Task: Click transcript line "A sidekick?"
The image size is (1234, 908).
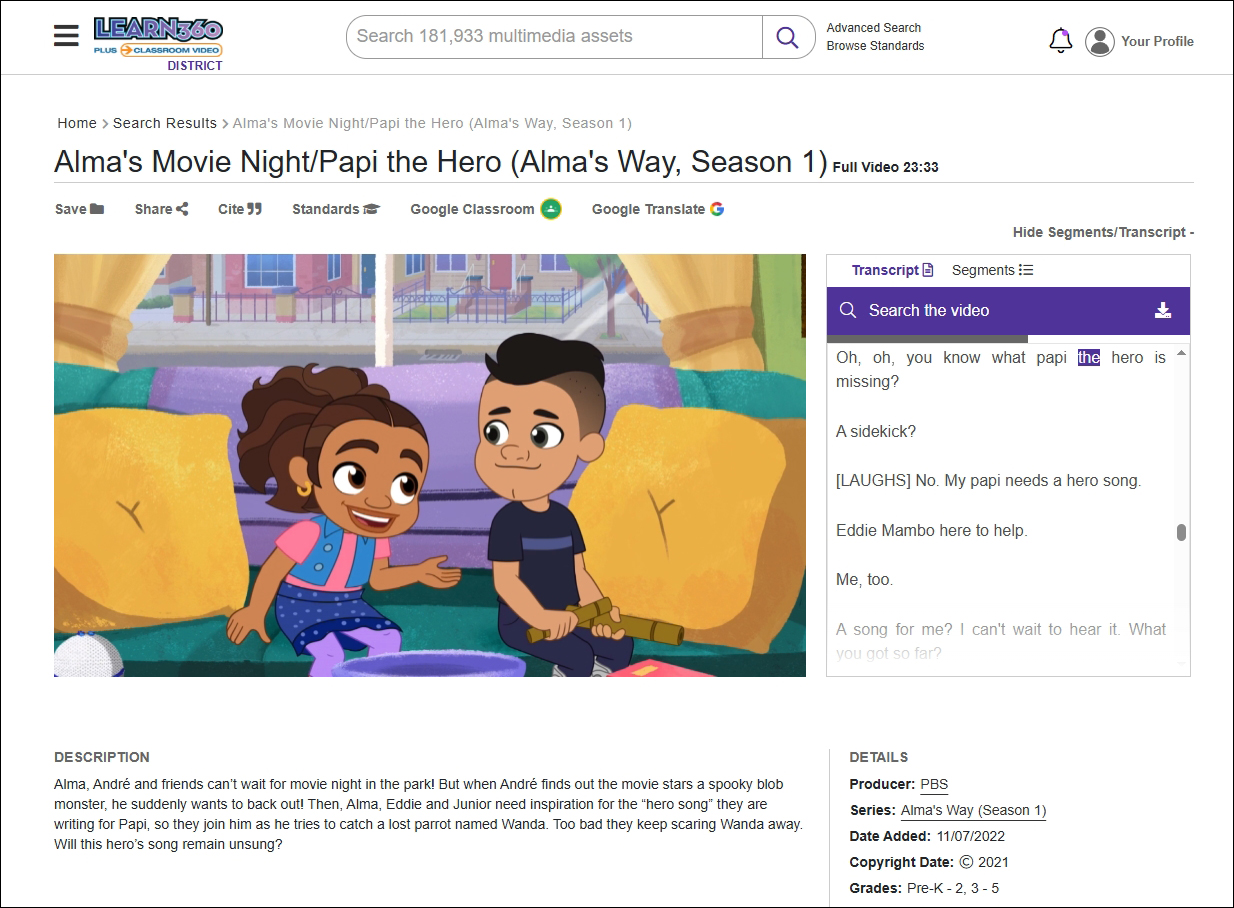Action: point(876,431)
